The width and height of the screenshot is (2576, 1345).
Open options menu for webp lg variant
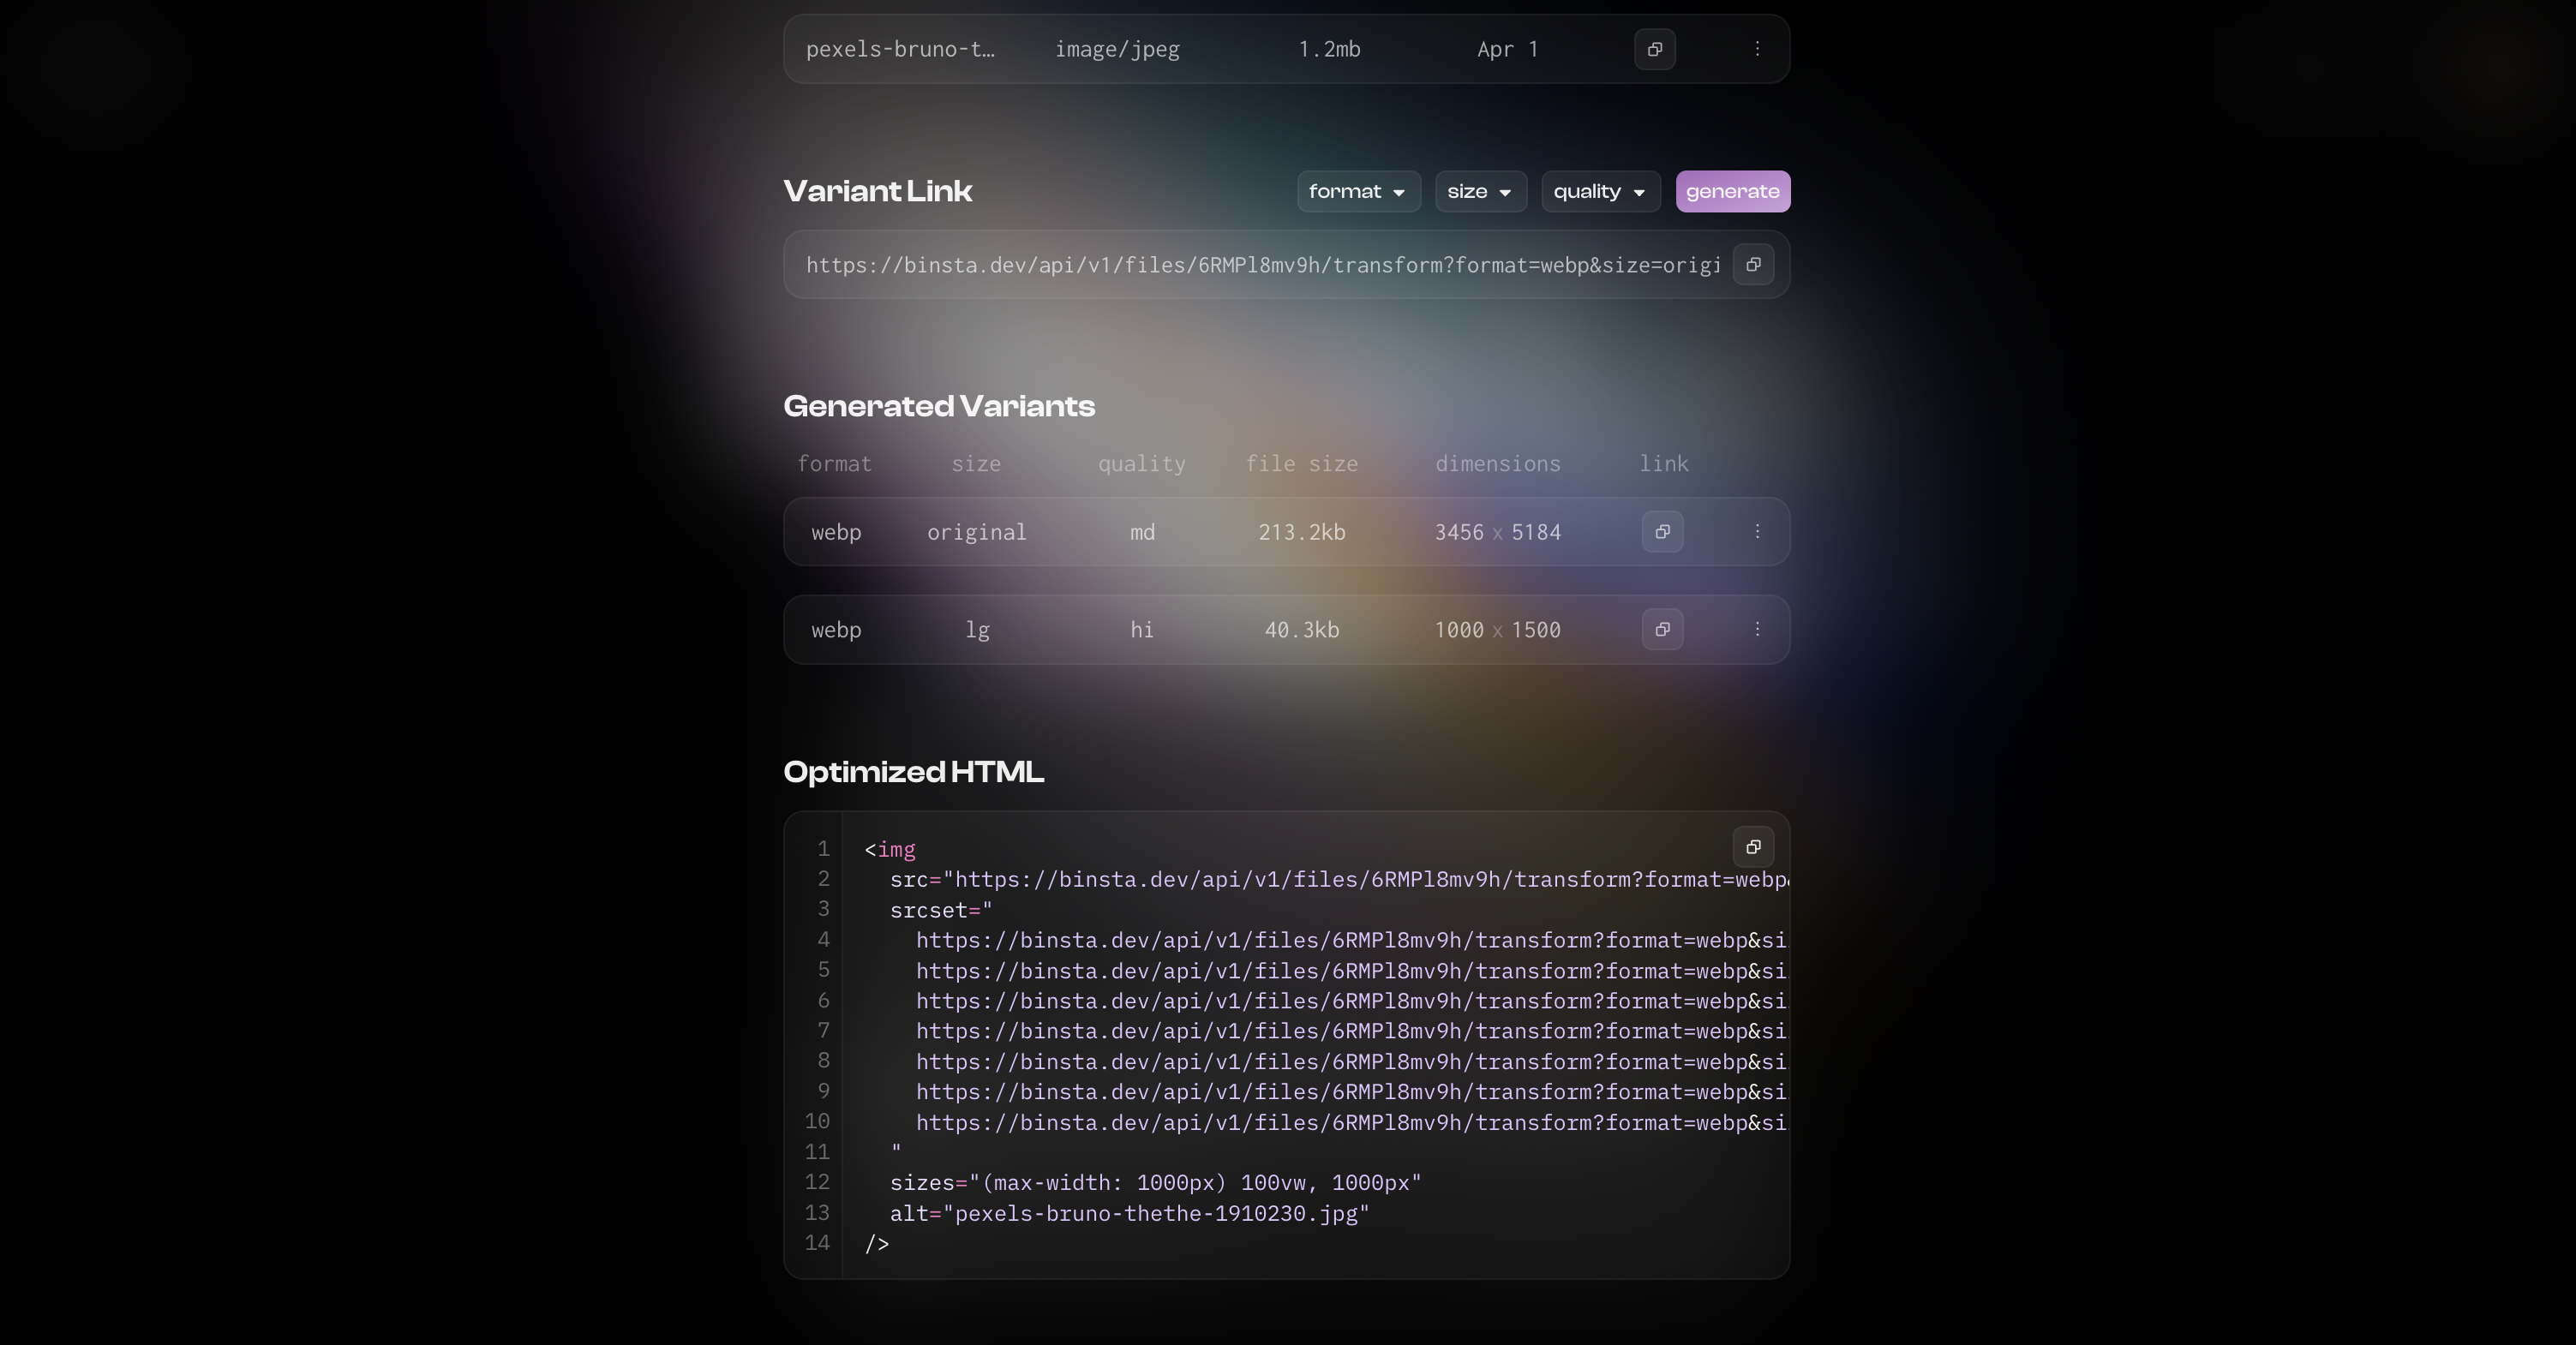click(1757, 630)
